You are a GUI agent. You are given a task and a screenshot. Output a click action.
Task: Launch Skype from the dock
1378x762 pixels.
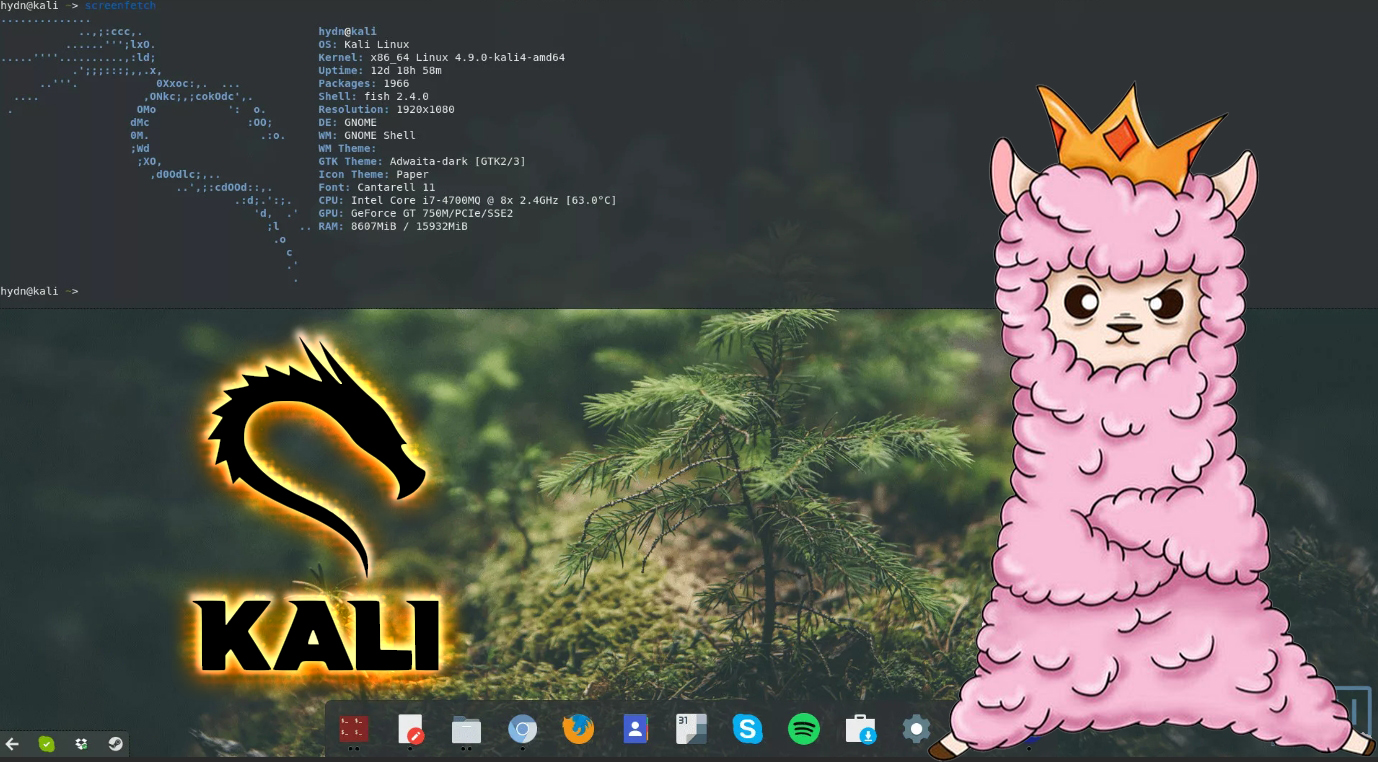(747, 729)
